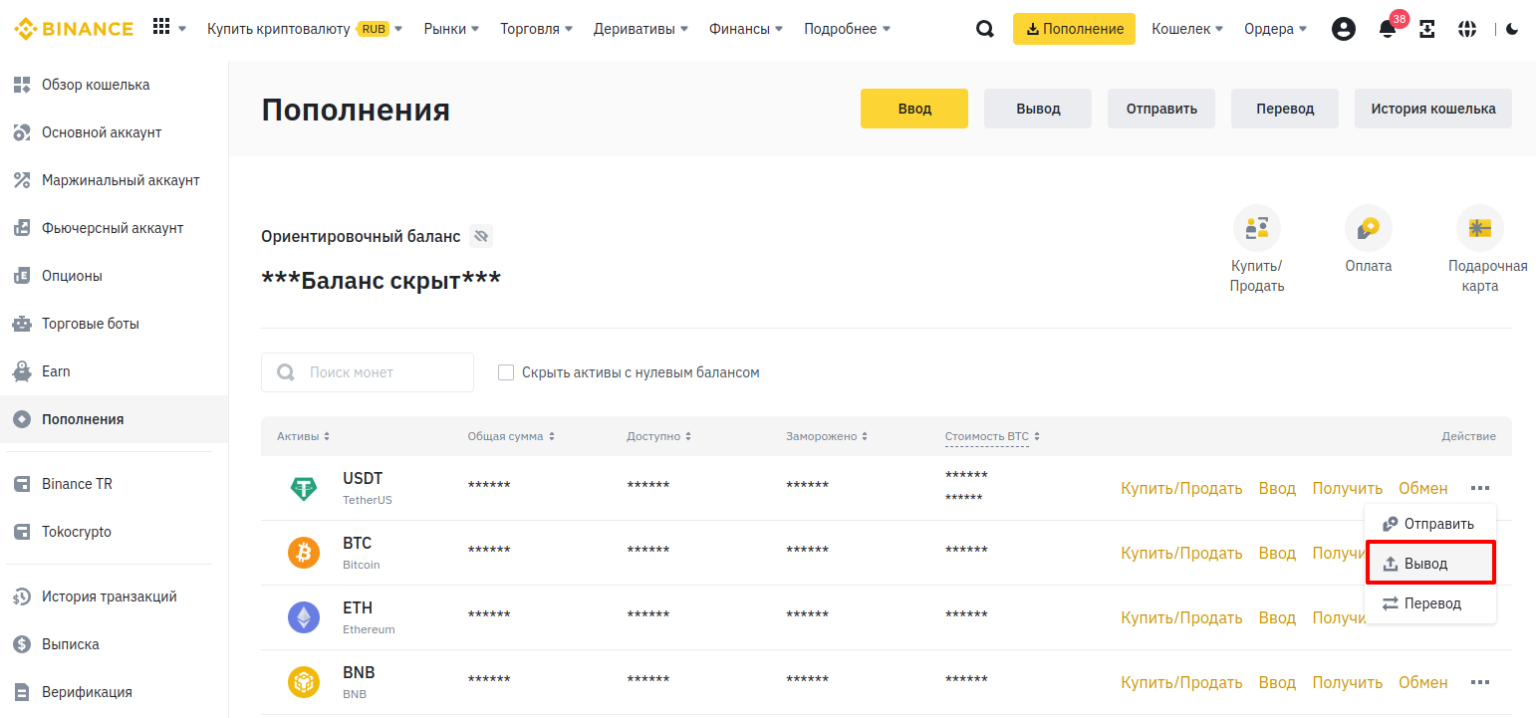The width and height of the screenshot is (1536, 718).
Task: Click the globe language icon
Action: pos(1467,29)
